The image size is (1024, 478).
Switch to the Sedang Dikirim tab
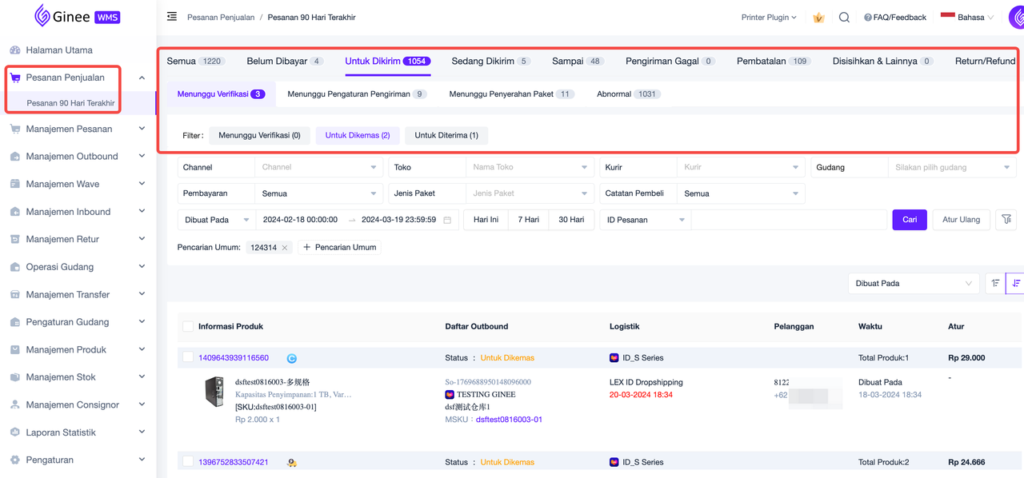[490, 61]
